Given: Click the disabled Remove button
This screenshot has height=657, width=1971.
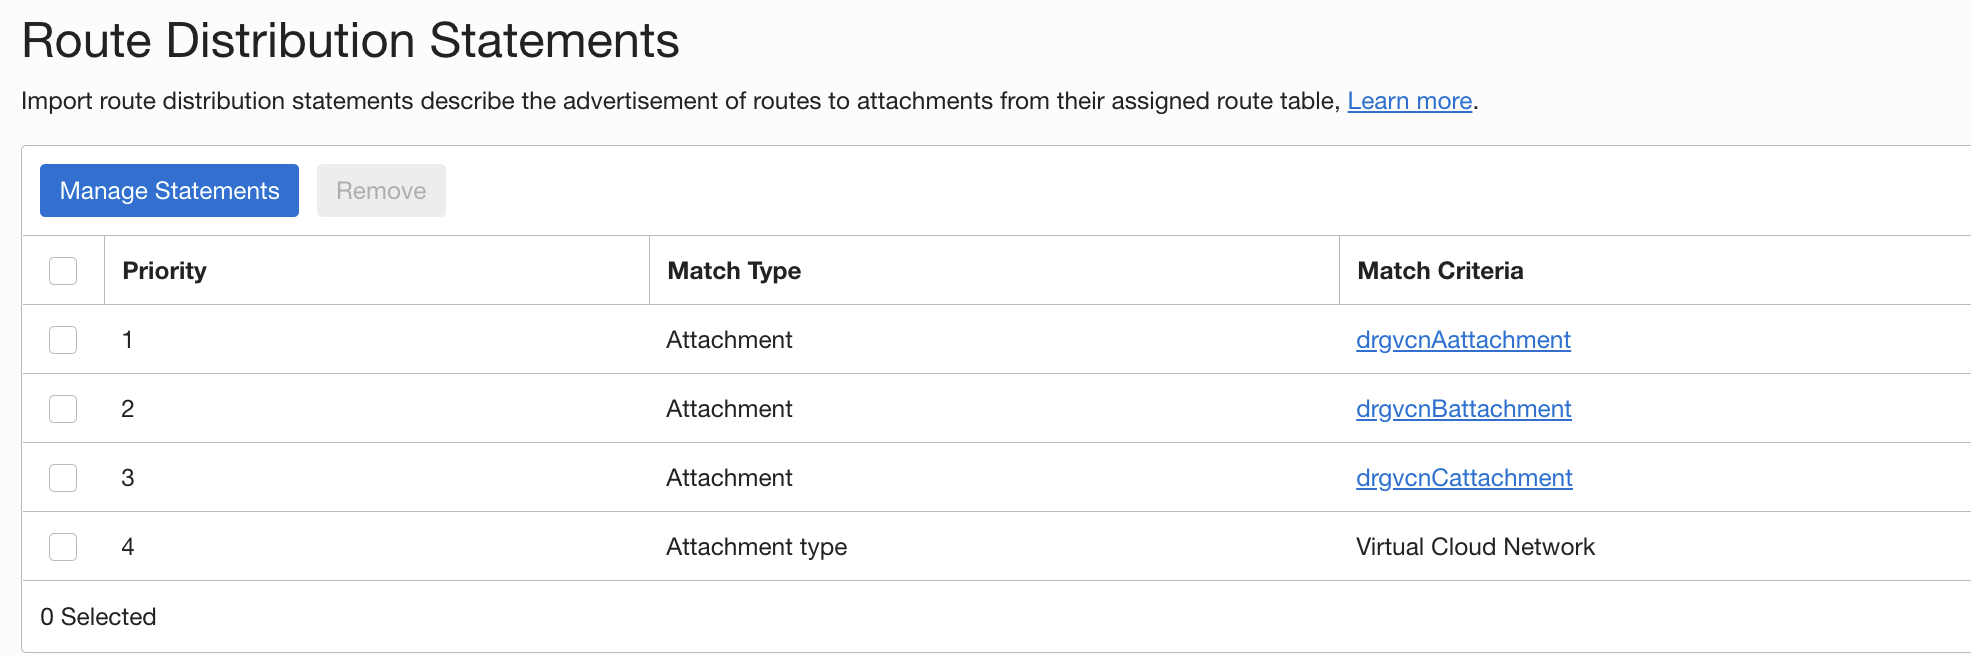Looking at the screenshot, I should 381,190.
